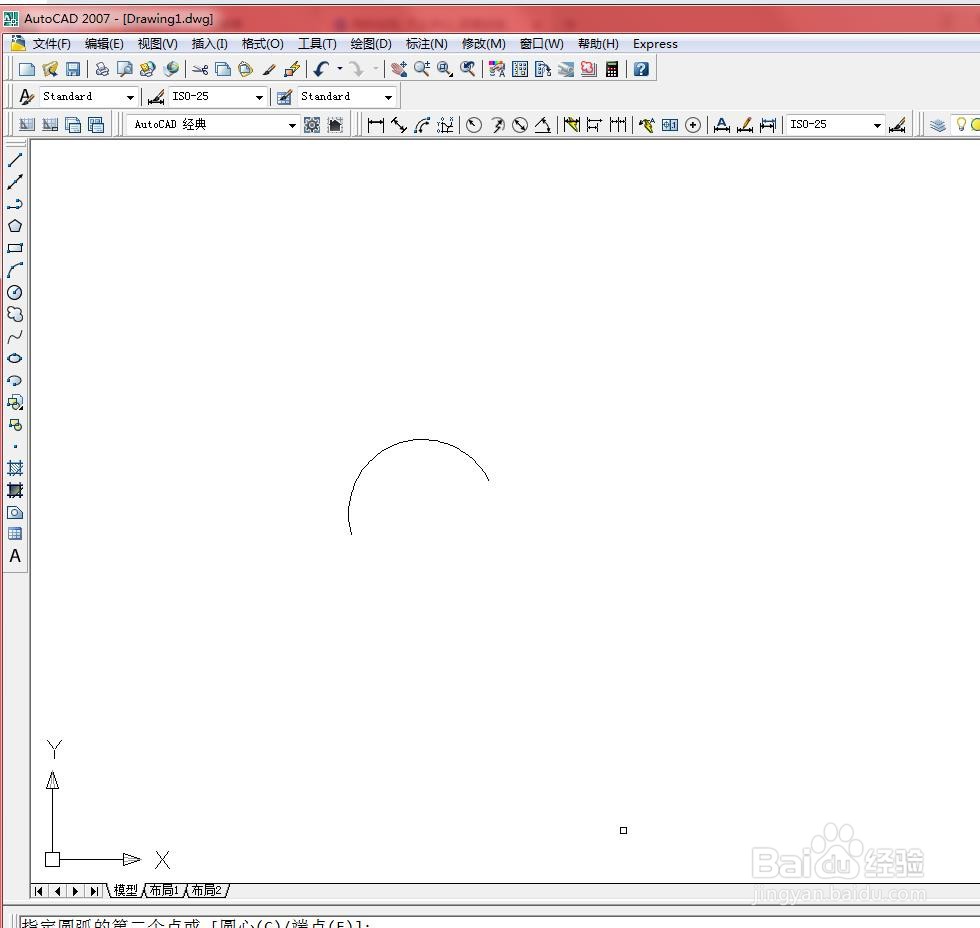Open the Tool Palettes window icon
This screenshot has width=980, height=928.
pos(542,69)
